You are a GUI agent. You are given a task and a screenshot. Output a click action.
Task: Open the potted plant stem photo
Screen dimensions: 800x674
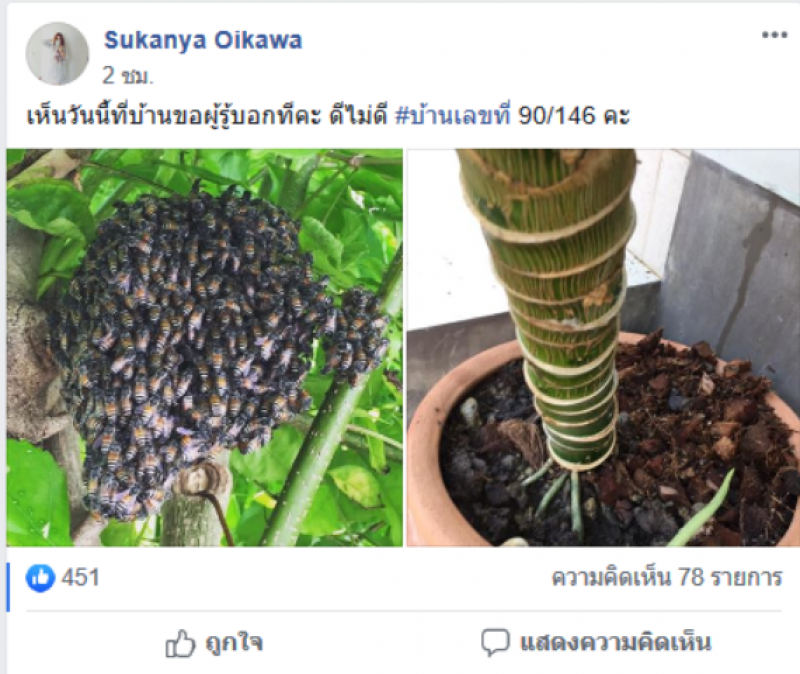(603, 347)
